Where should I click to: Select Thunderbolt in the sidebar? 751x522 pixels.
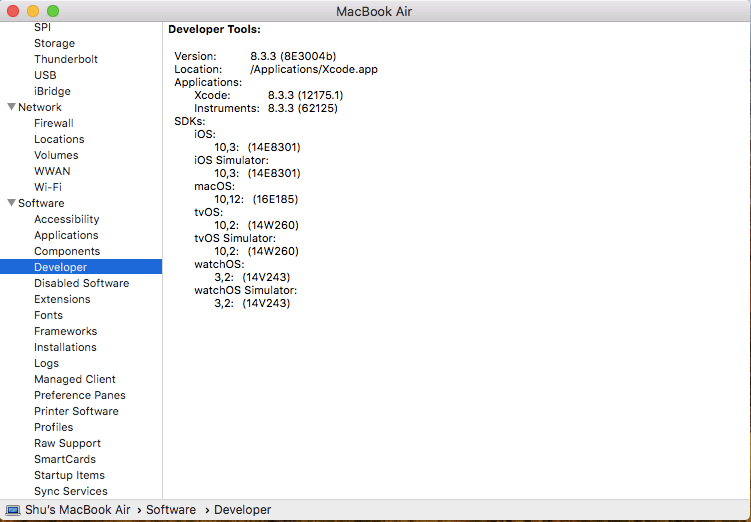66,59
